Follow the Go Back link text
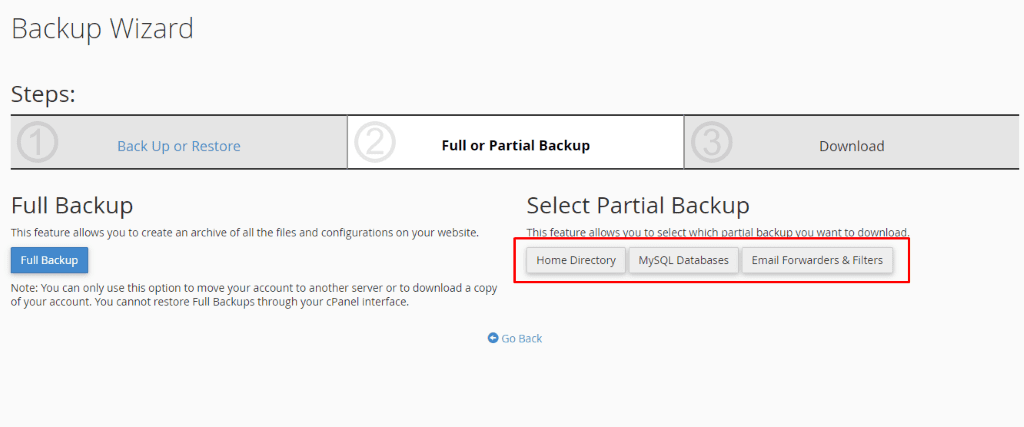Screen dimensions: 1024x427 [x=521, y=339]
